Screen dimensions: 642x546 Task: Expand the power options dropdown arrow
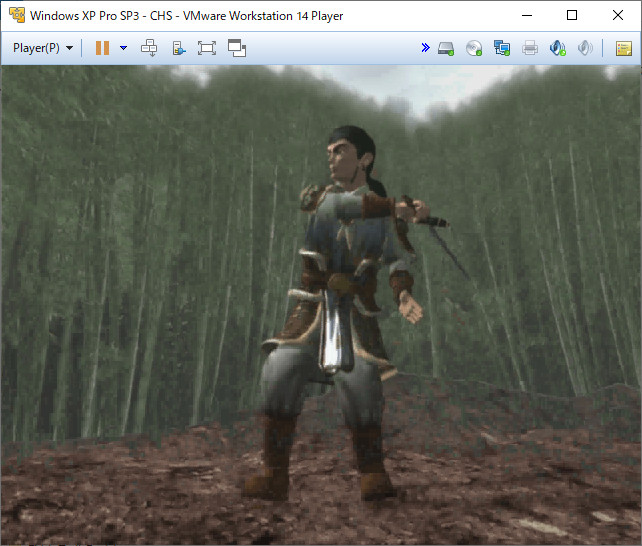click(123, 48)
